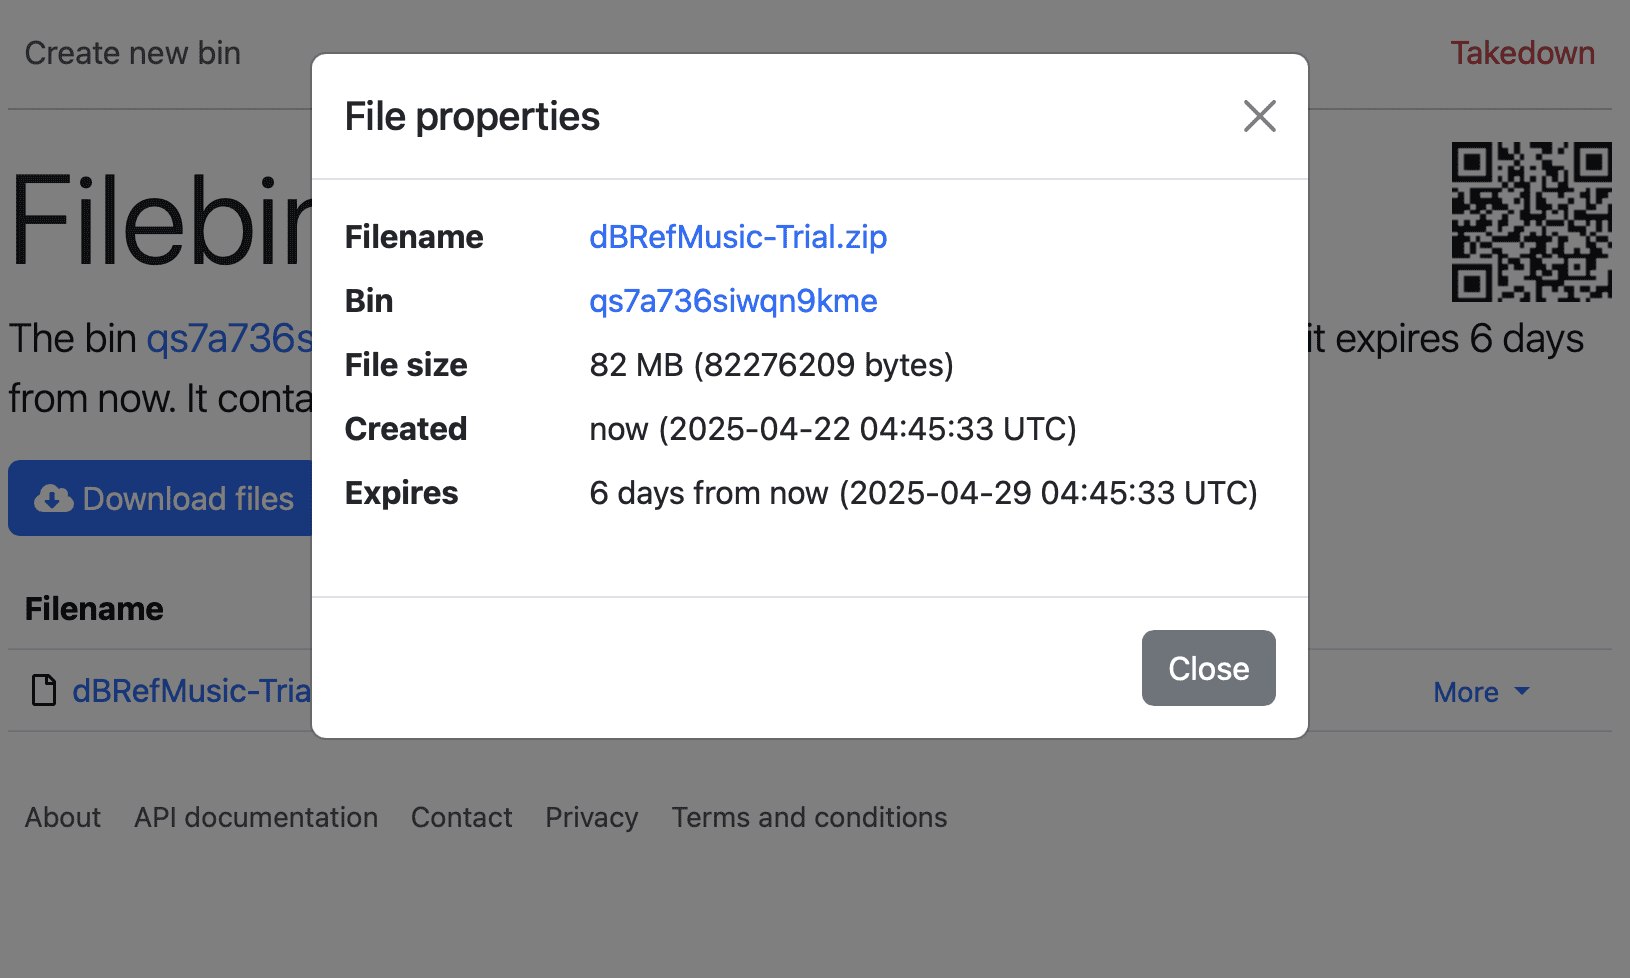1630x978 pixels.
Task: Open the dBRefMusic-Trial.zip link in dialog
Action: (x=737, y=237)
